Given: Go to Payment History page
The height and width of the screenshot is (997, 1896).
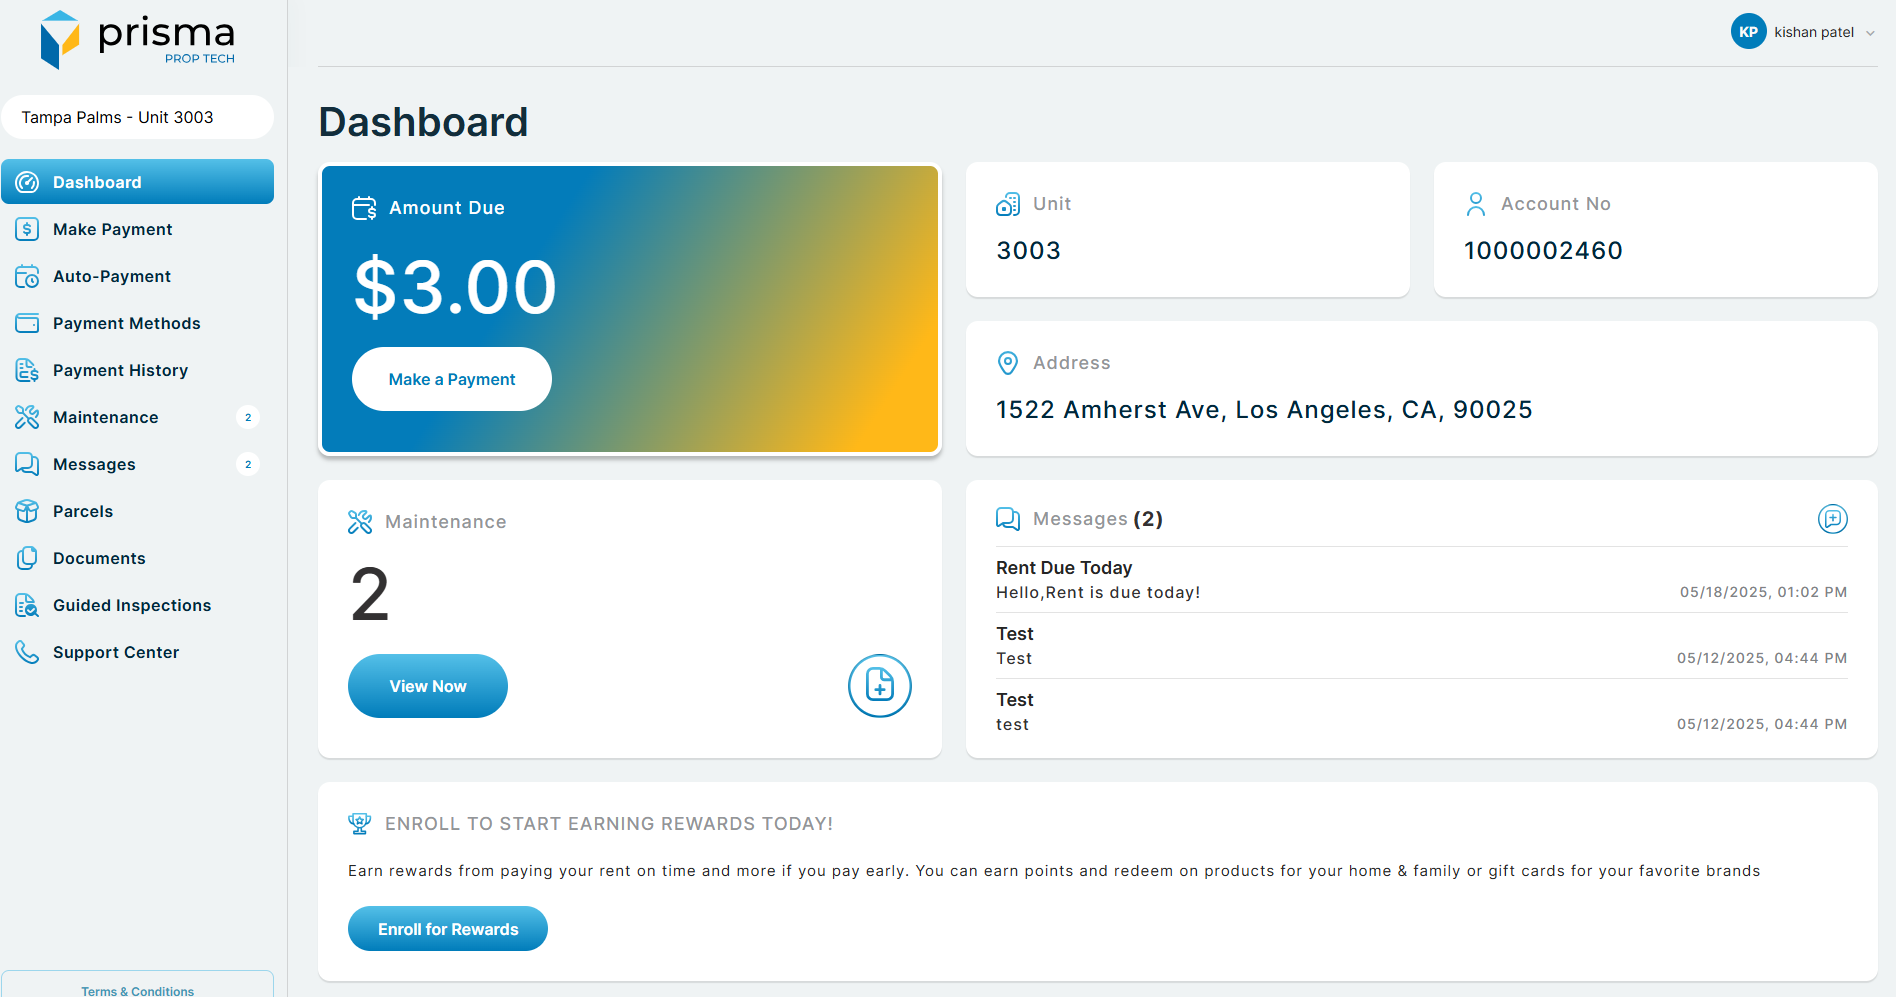Looking at the screenshot, I should (120, 370).
